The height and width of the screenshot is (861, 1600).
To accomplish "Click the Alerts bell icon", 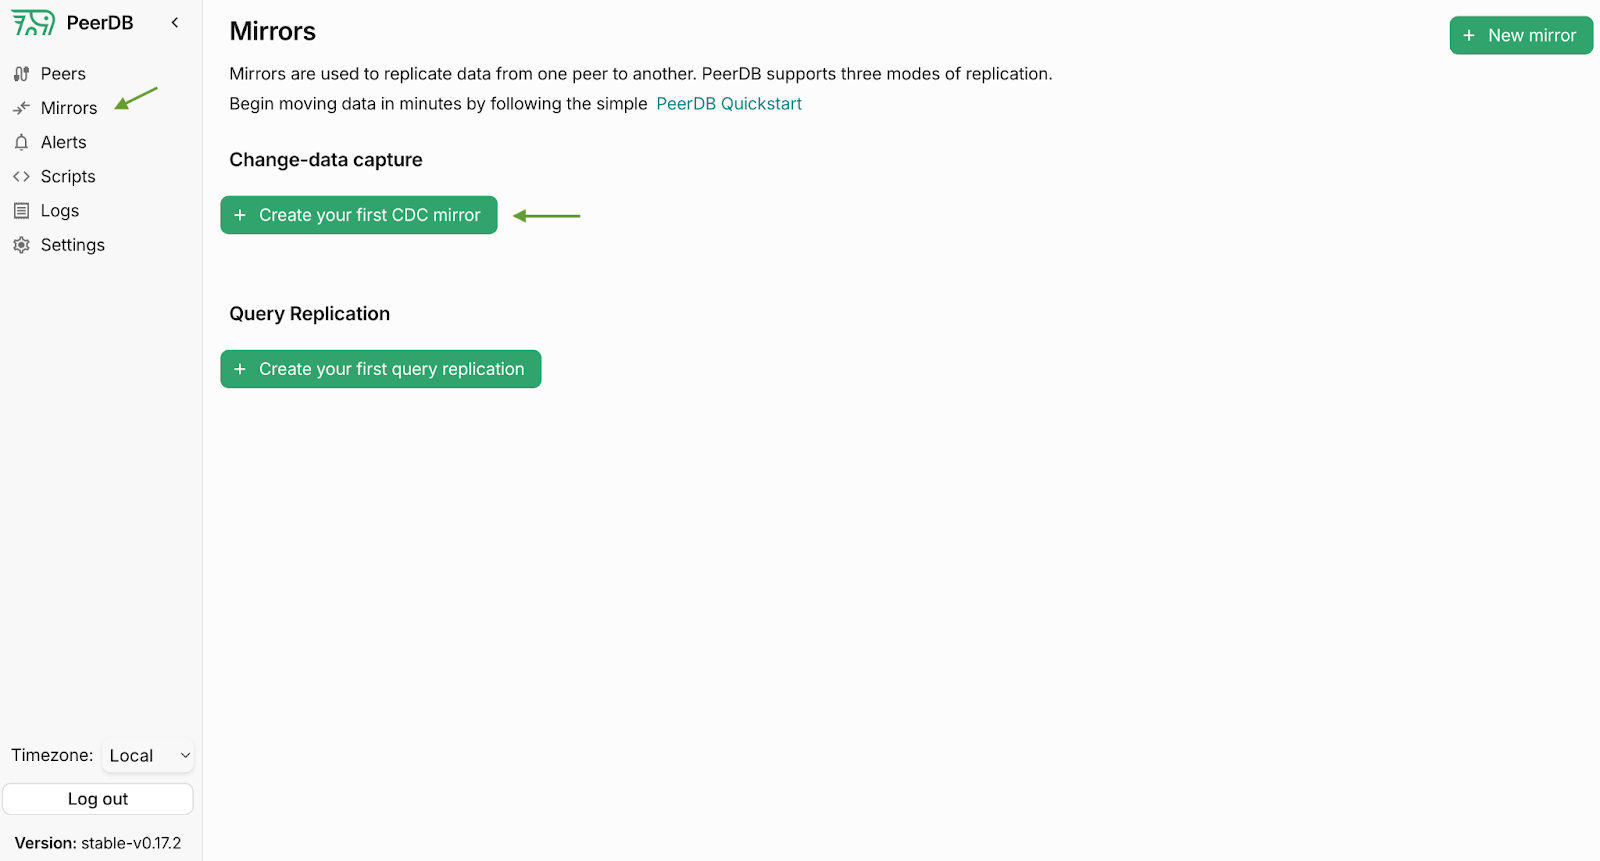I will [x=21, y=142].
